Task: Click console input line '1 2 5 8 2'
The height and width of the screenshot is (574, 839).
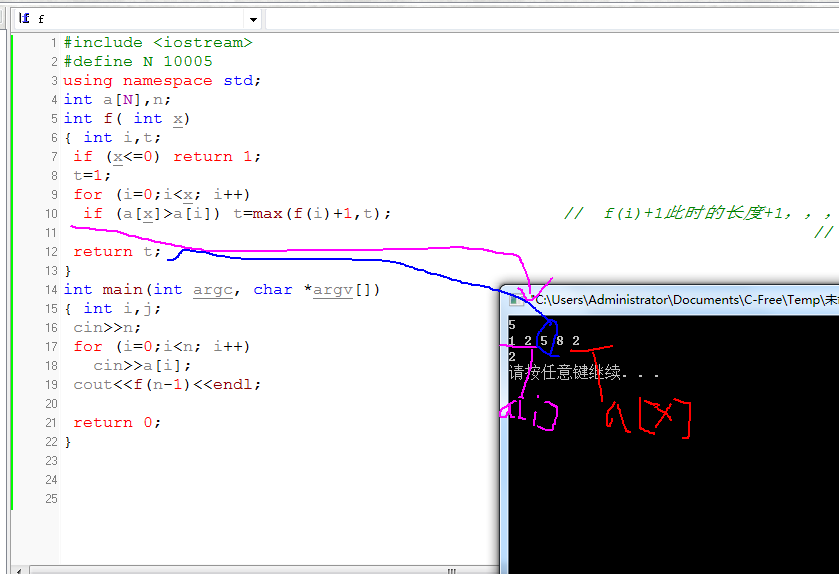Action: (544, 341)
